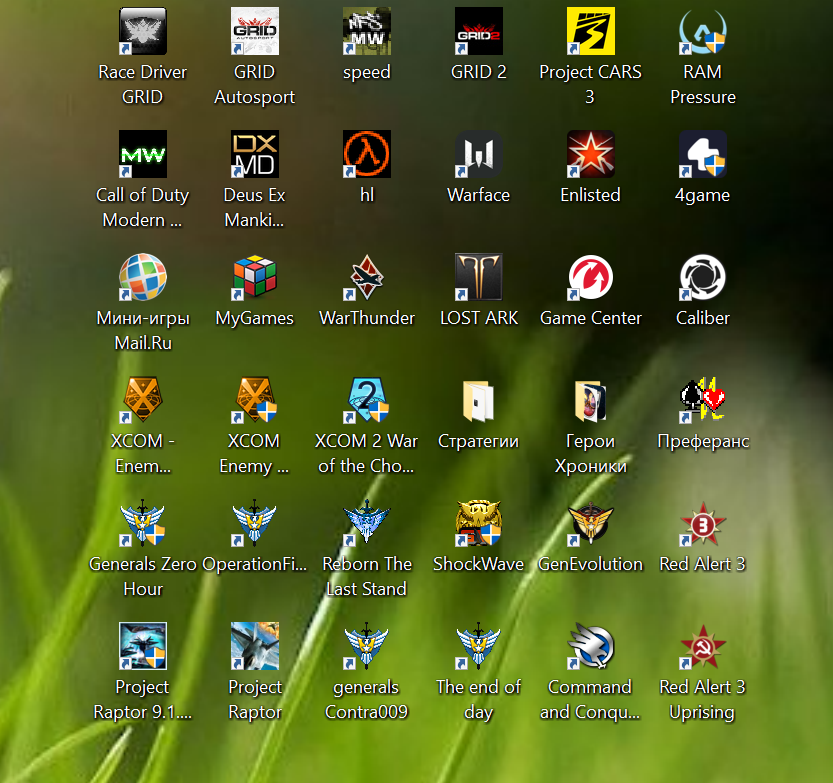This screenshot has height=783, width=833.
Task: Click the Deus Ex Mankind Divided icon
Action: tap(255, 155)
